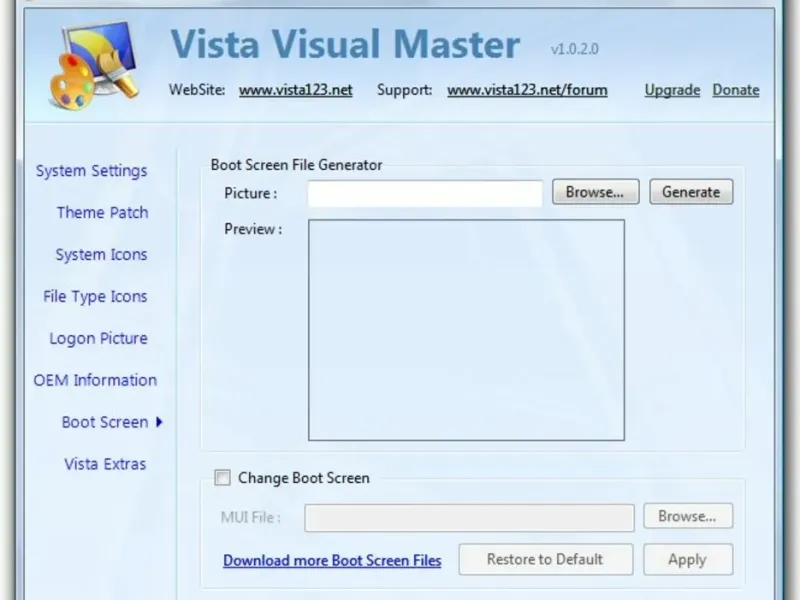The width and height of the screenshot is (800, 600).
Task: Click the Generate button
Action: click(691, 192)
